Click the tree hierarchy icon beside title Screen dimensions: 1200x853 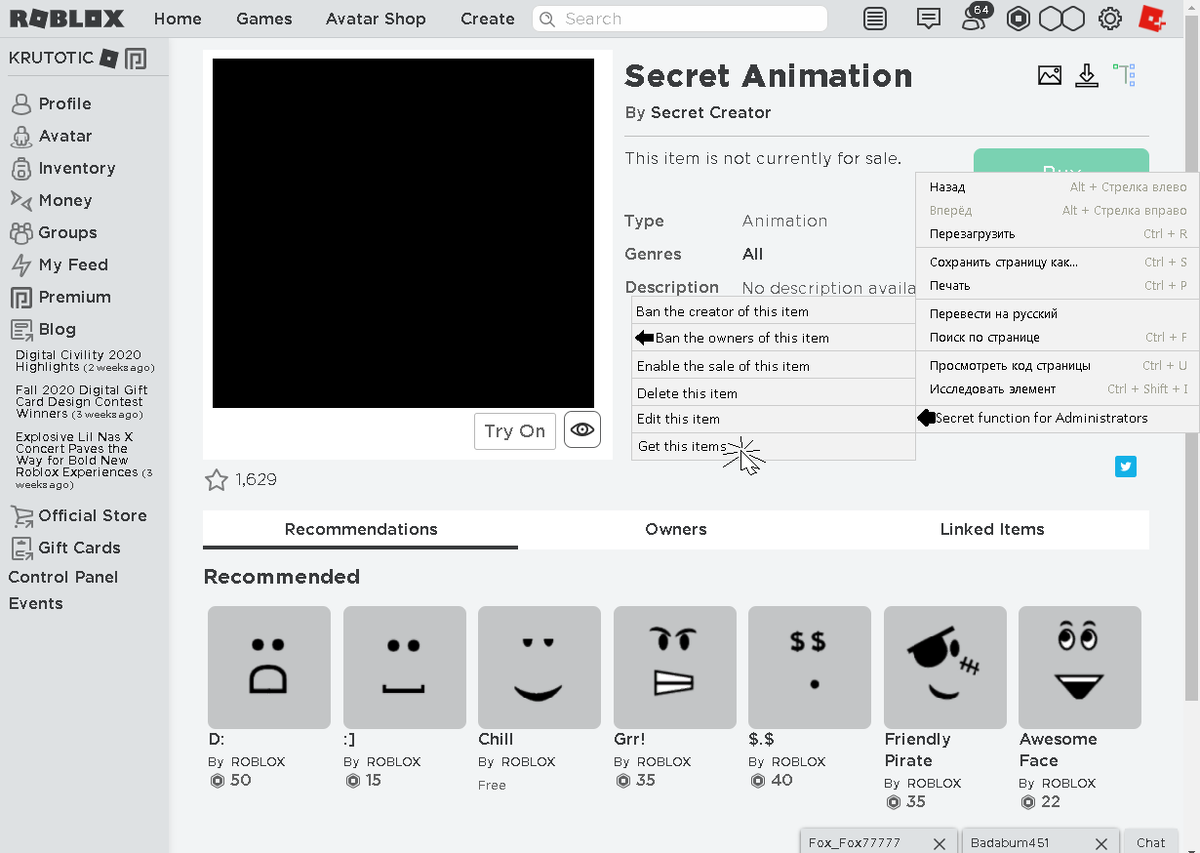[1124, 75]
